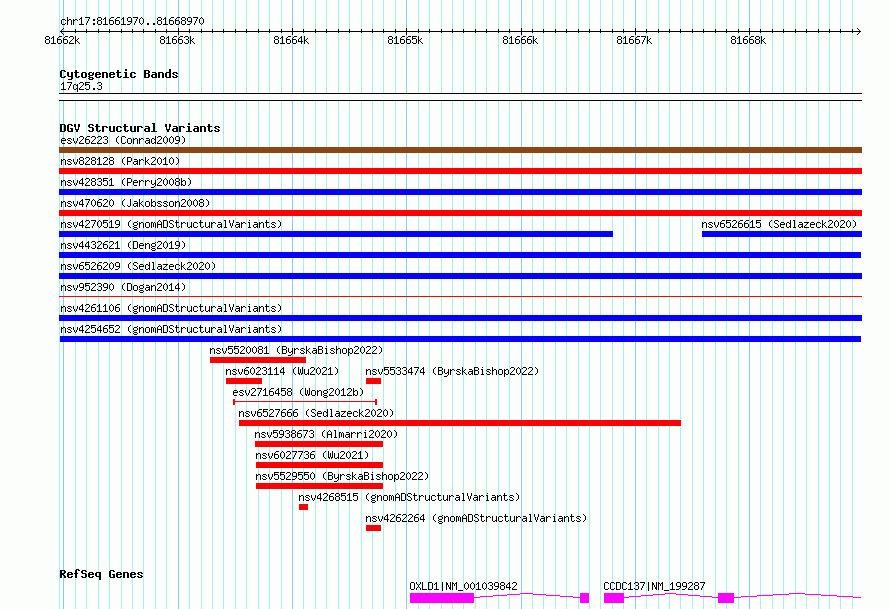The width and height of the screenshot is (890, 609).
Task: Click the 81664k ruler tick label
Action: [x=291, y=41]
